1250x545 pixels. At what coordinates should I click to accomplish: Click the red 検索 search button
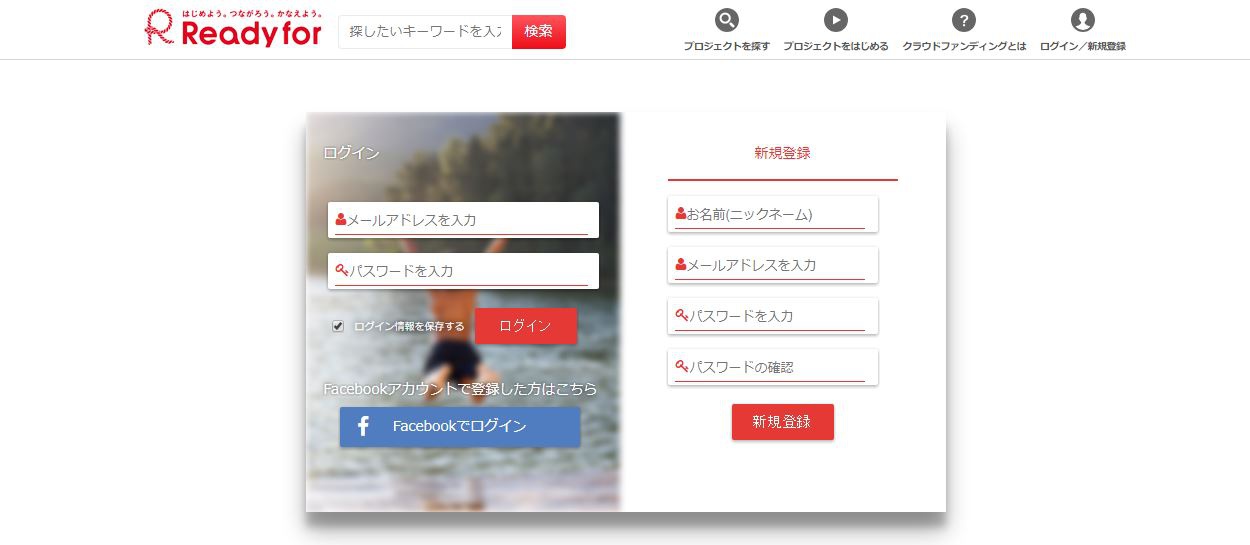[x=539, y=32]
